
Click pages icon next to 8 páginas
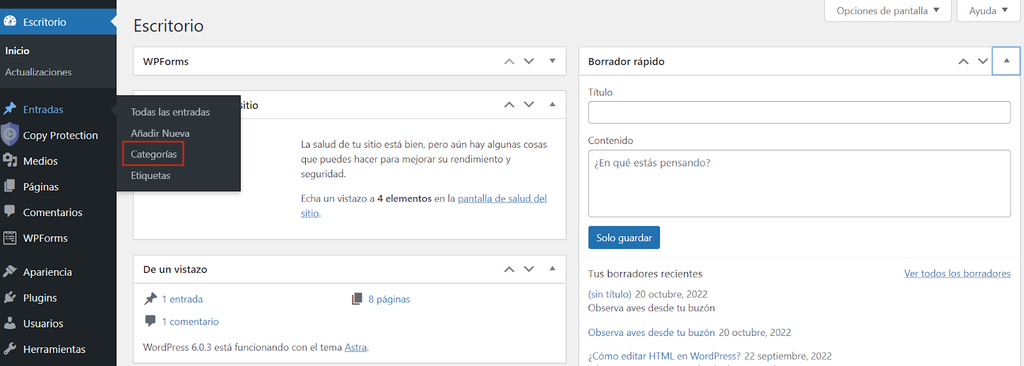coord(357,299)
